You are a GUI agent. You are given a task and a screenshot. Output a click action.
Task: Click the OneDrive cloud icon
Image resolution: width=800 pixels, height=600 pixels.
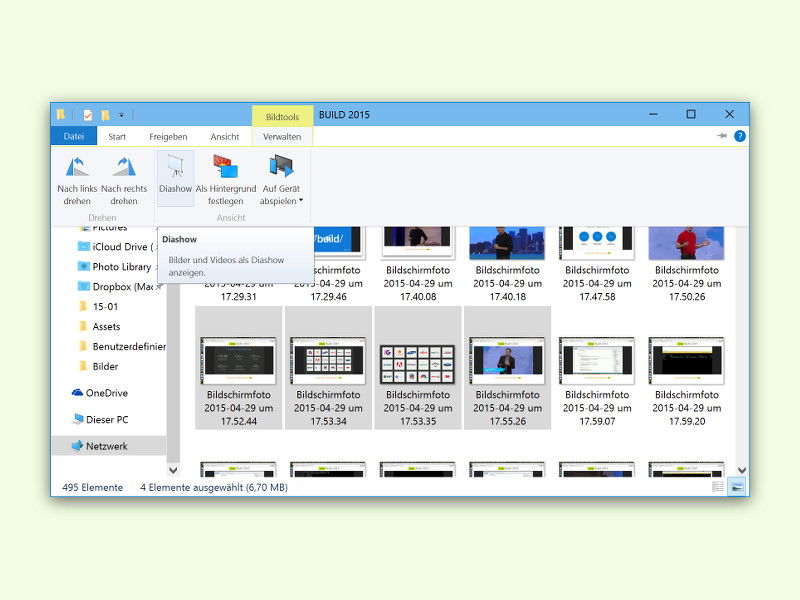77,393
